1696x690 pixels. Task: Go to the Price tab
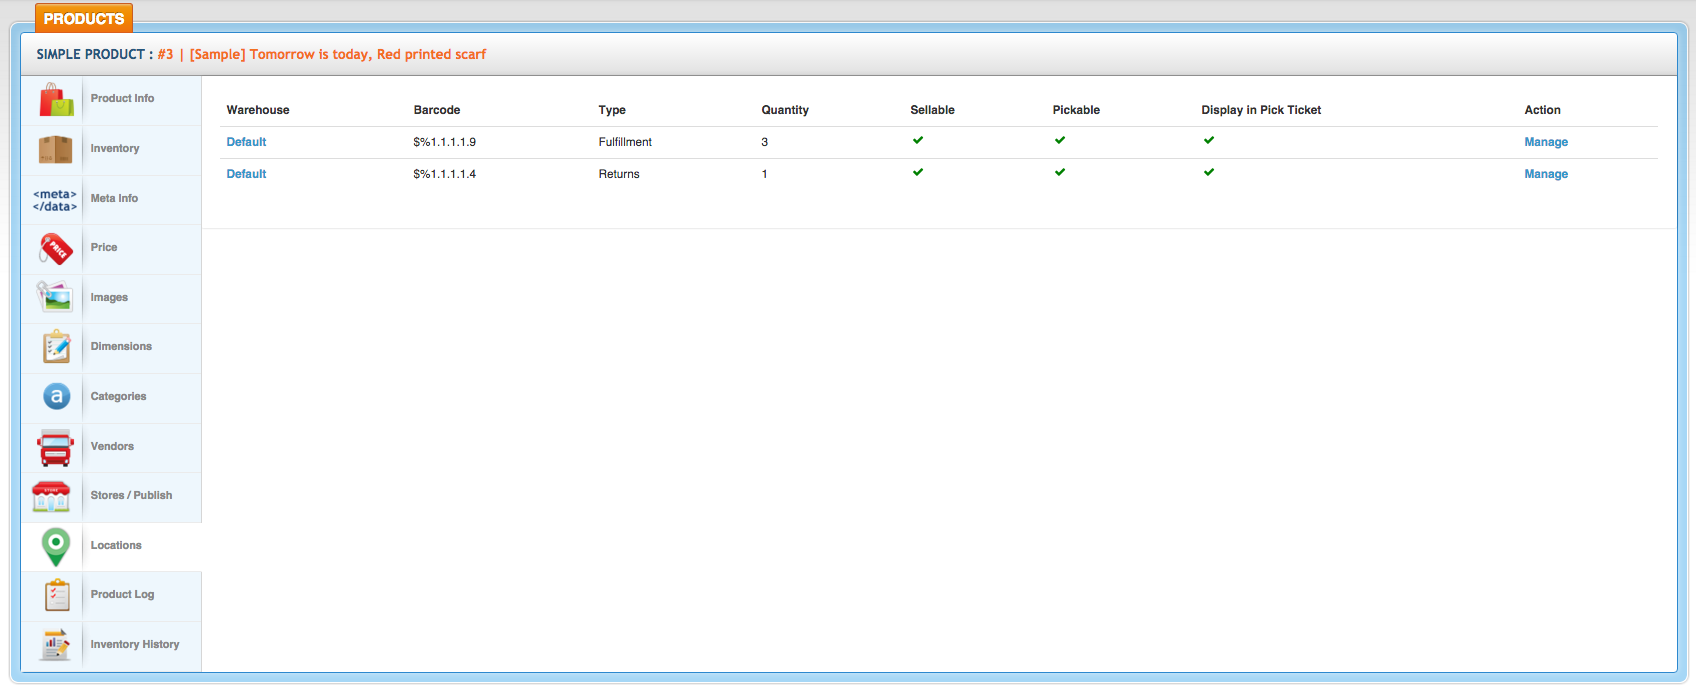point(104,247)
